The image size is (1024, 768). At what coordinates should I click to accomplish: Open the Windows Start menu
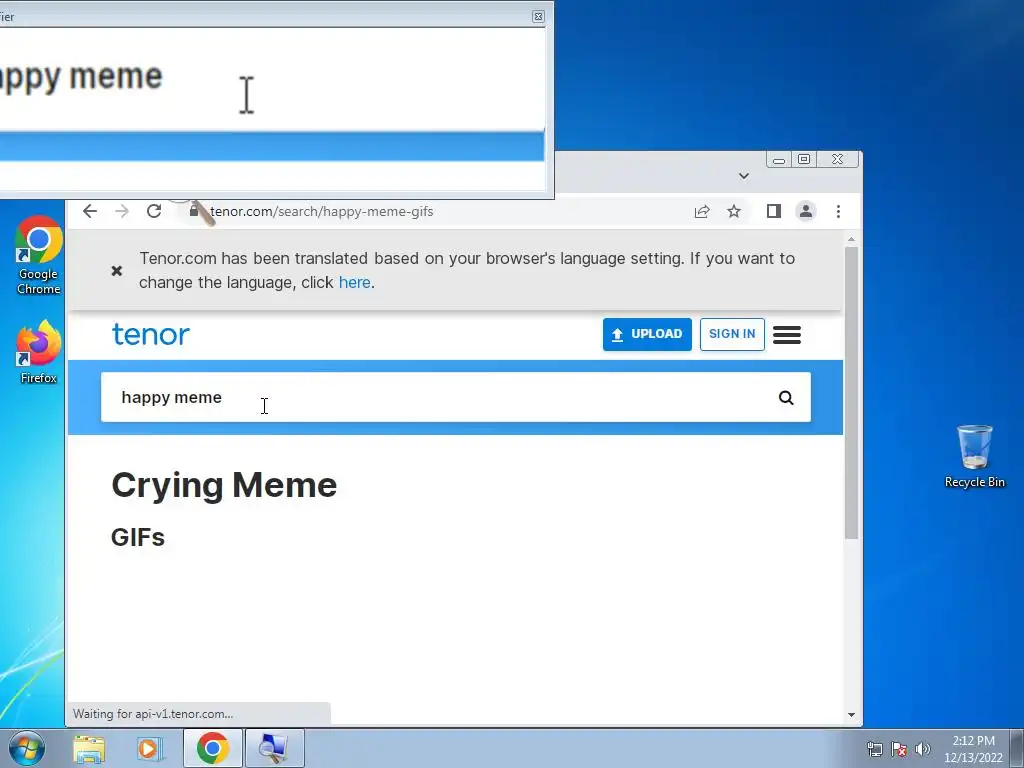(25, 748)
